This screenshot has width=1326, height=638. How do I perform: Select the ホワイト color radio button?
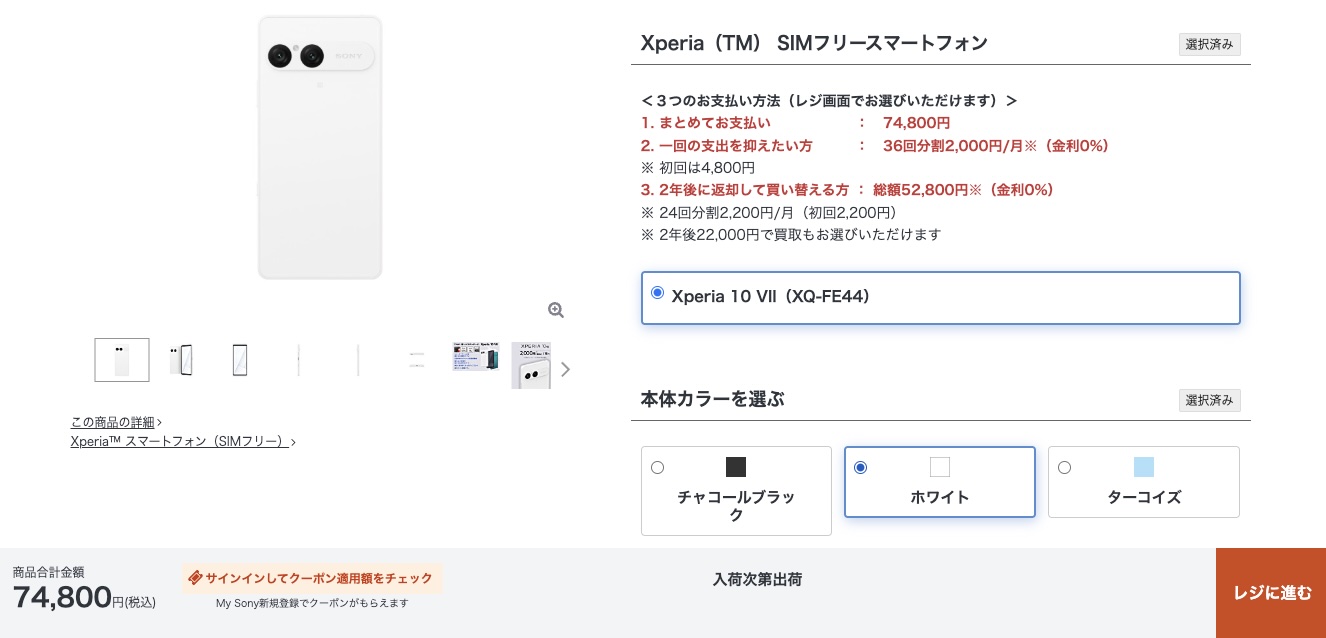click(860, 467)
